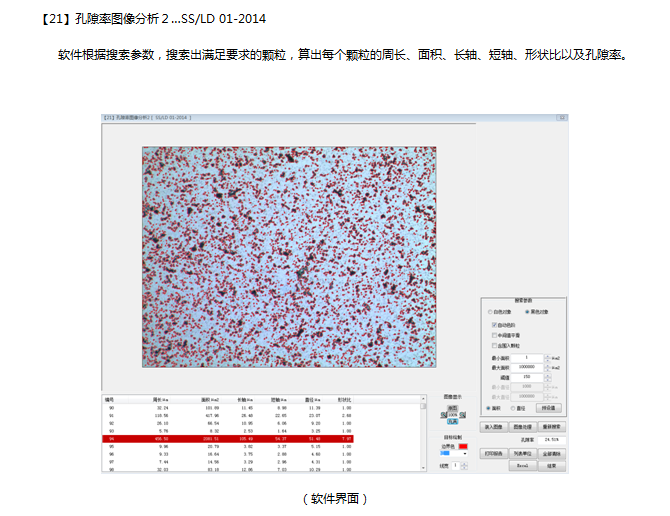Enable the 中间值平滑 checkbox
Viewport: 670px width, 516px height.
(493, 335)
